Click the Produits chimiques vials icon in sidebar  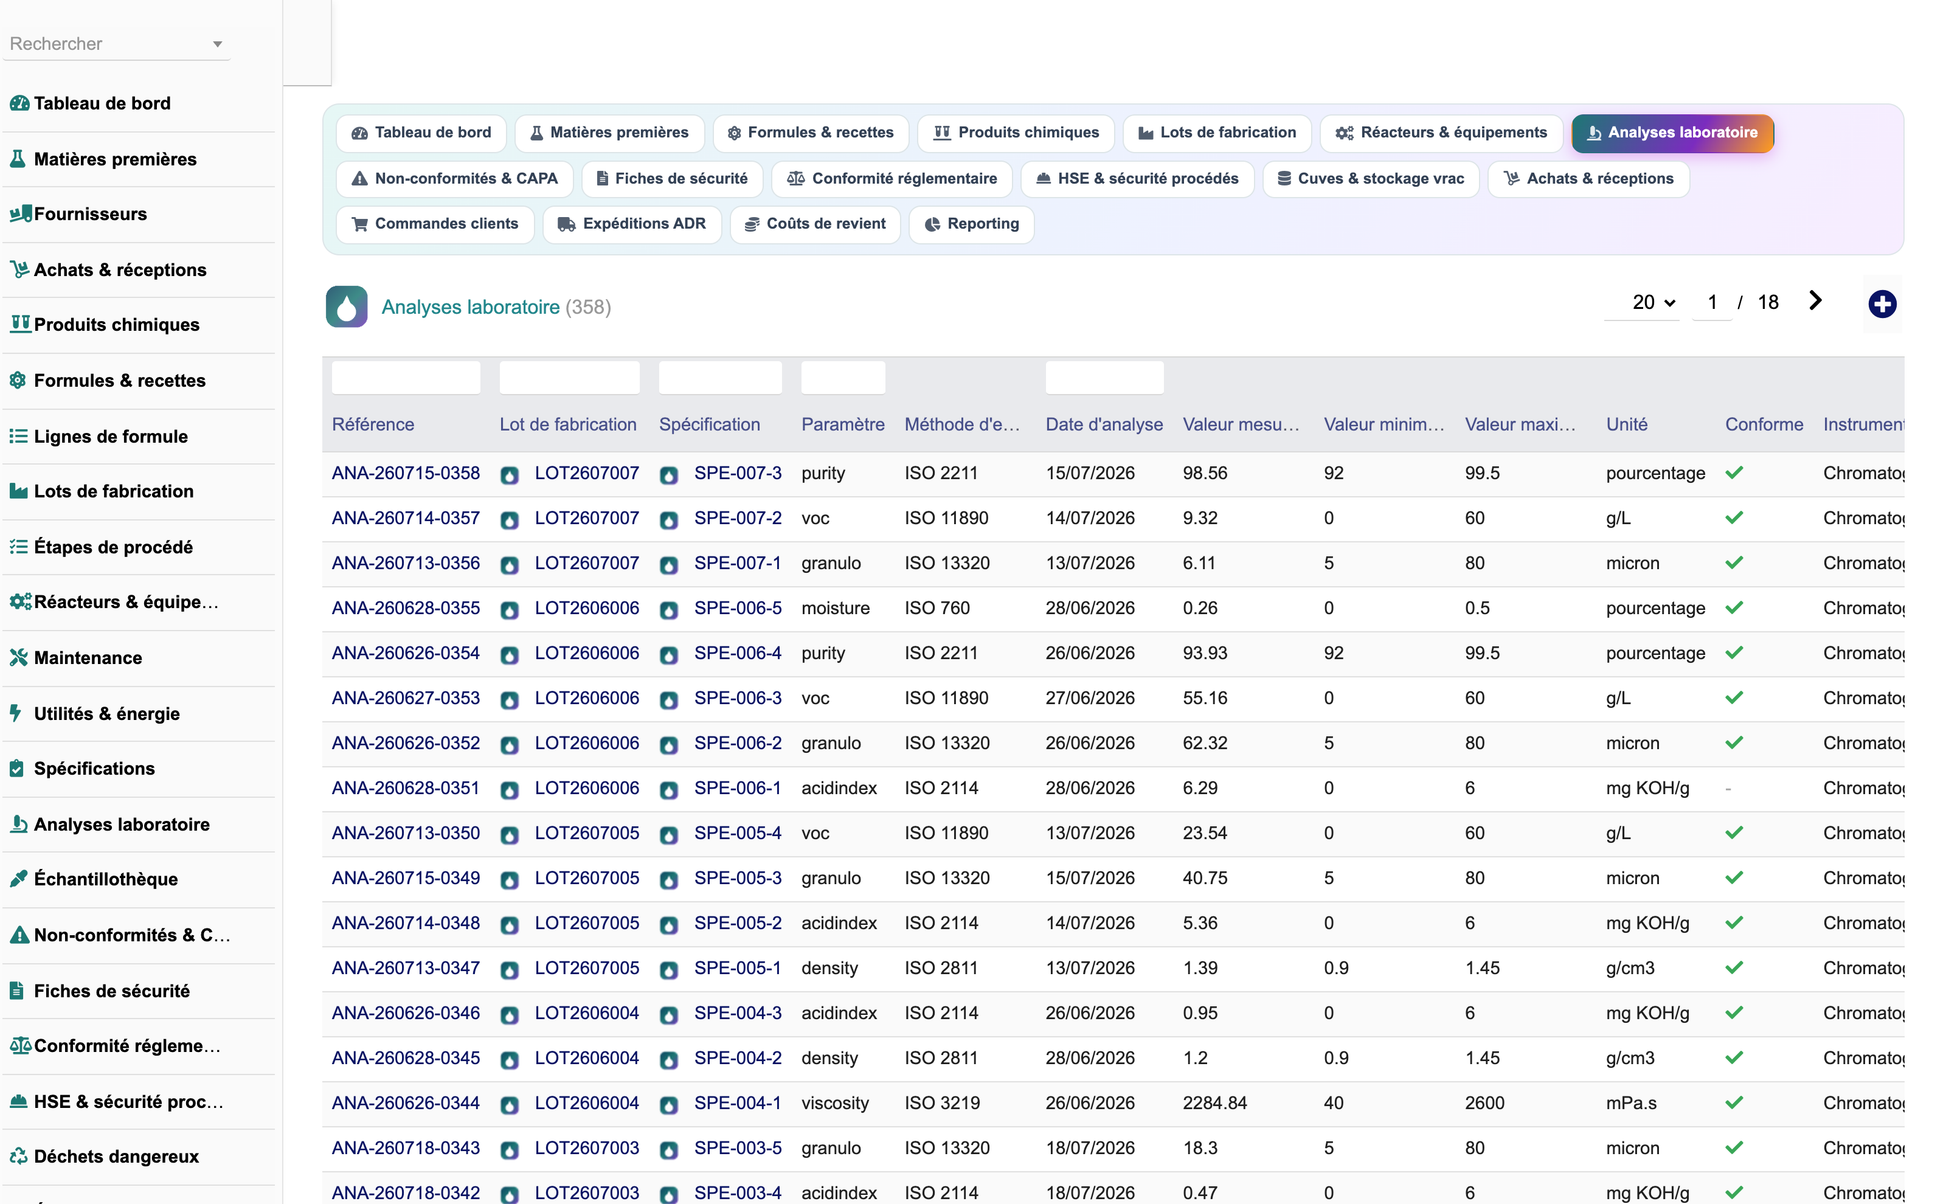click(x=19, y=324)
